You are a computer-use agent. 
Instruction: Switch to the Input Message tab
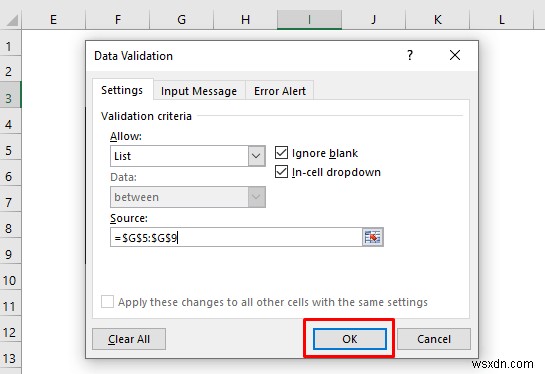coord(199,91)
